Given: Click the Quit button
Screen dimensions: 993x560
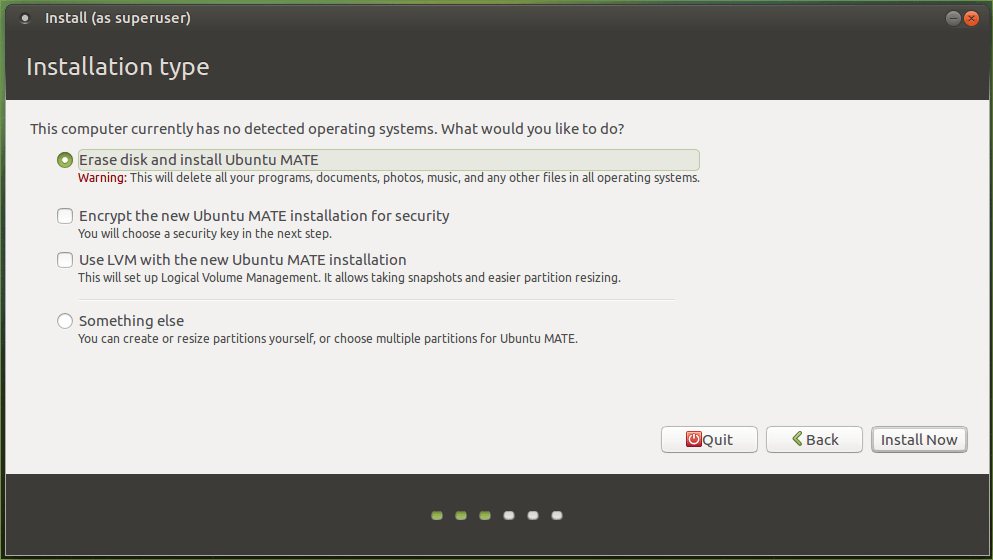Looking at the screenshot, I should (x=709, y=440).
